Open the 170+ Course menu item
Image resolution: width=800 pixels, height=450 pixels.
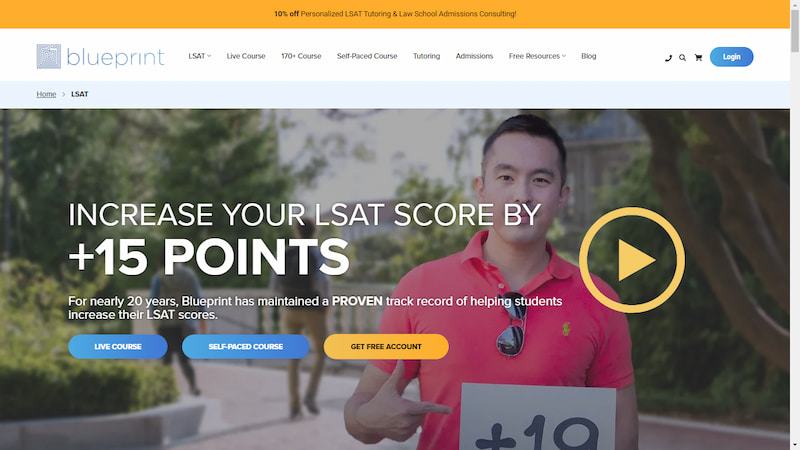point(301,56)
